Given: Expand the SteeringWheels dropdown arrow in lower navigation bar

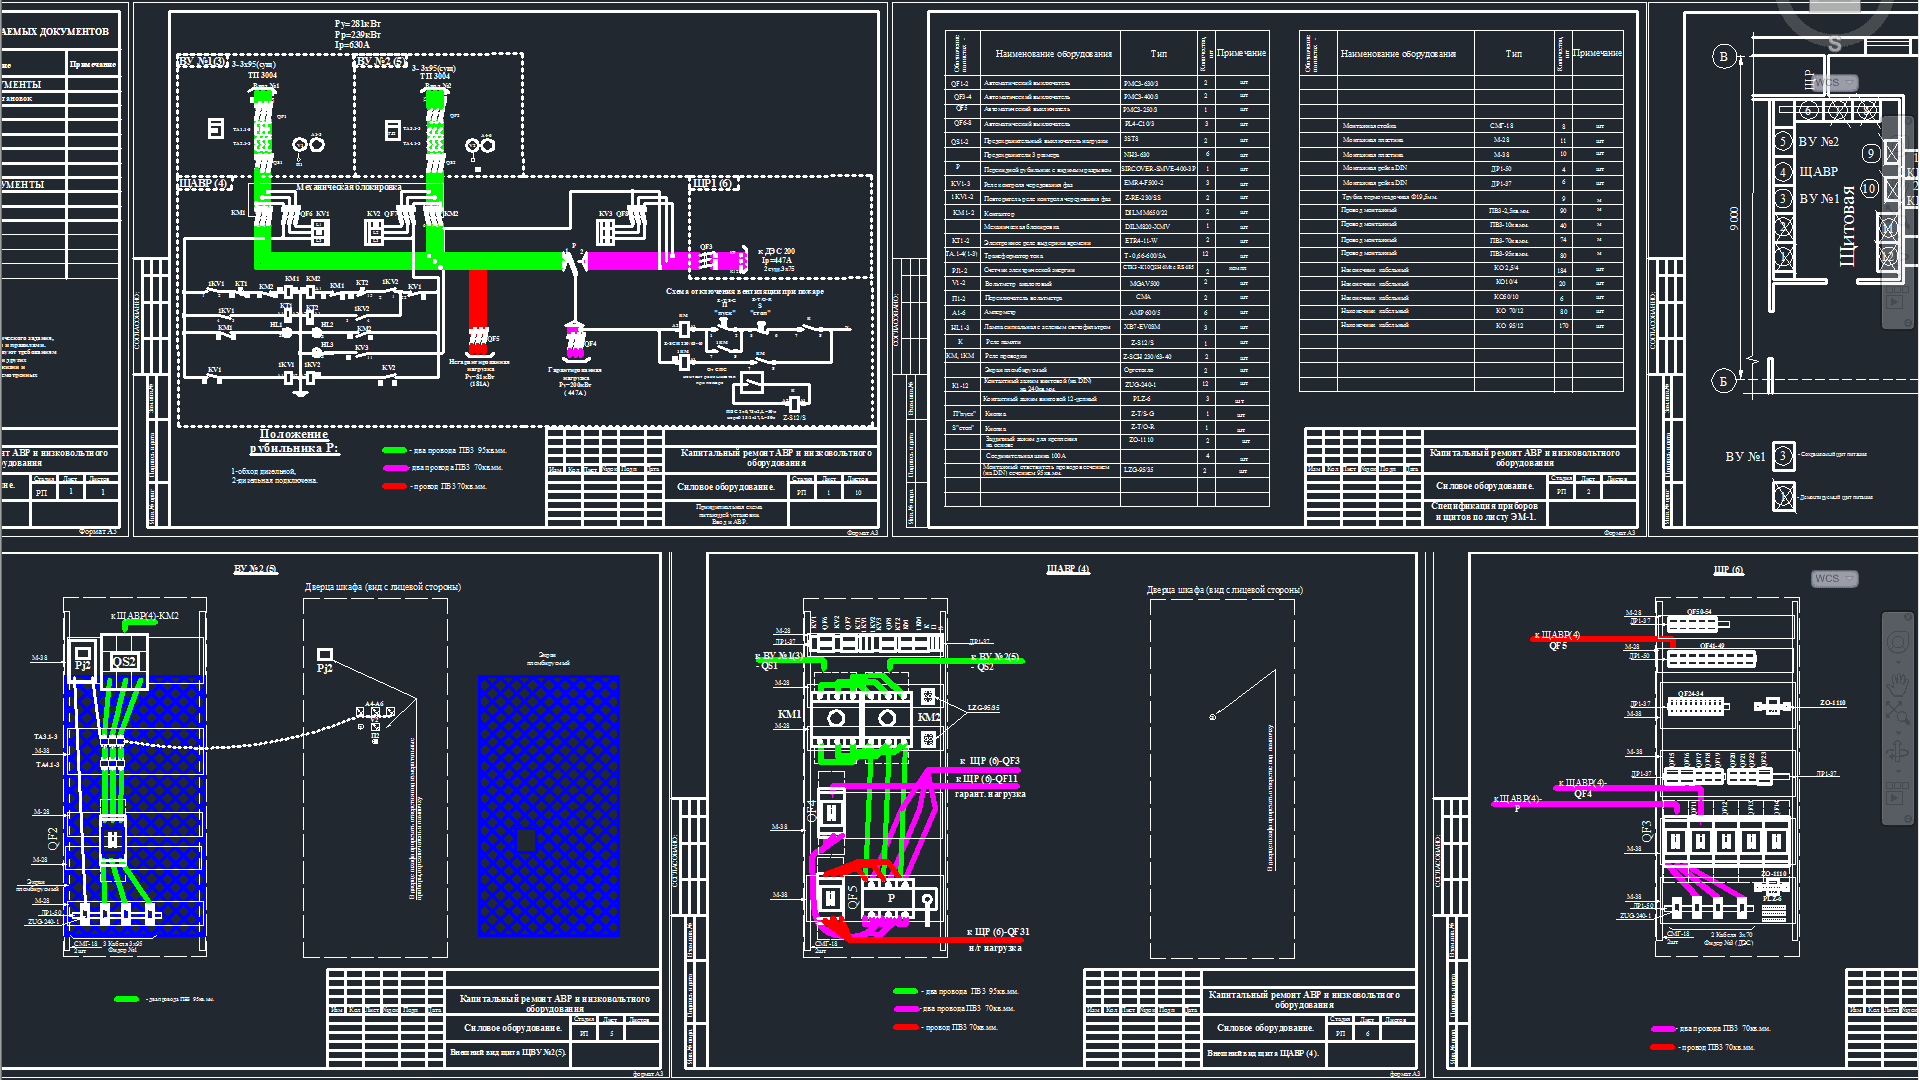Looking at the screenshot, I should [x=1898, y=663].
